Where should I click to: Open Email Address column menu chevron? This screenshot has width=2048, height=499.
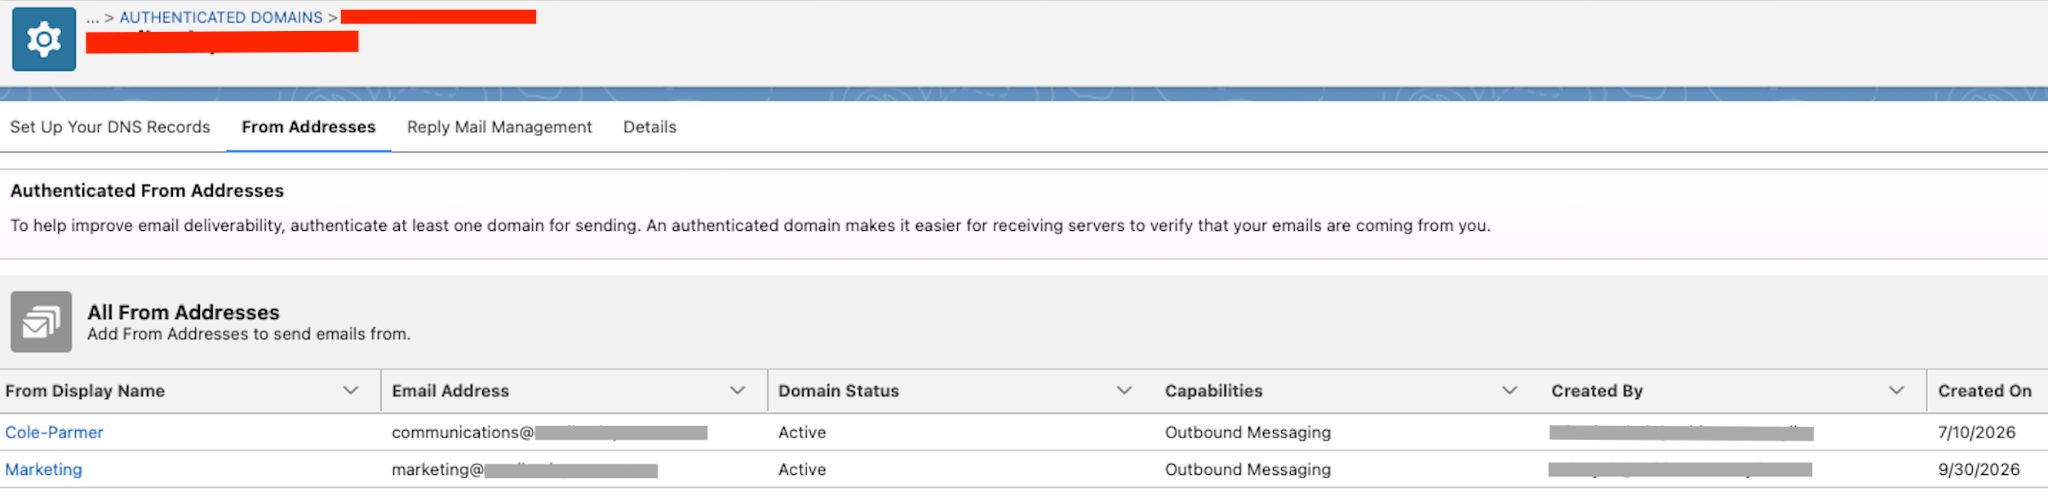point(738,390)
